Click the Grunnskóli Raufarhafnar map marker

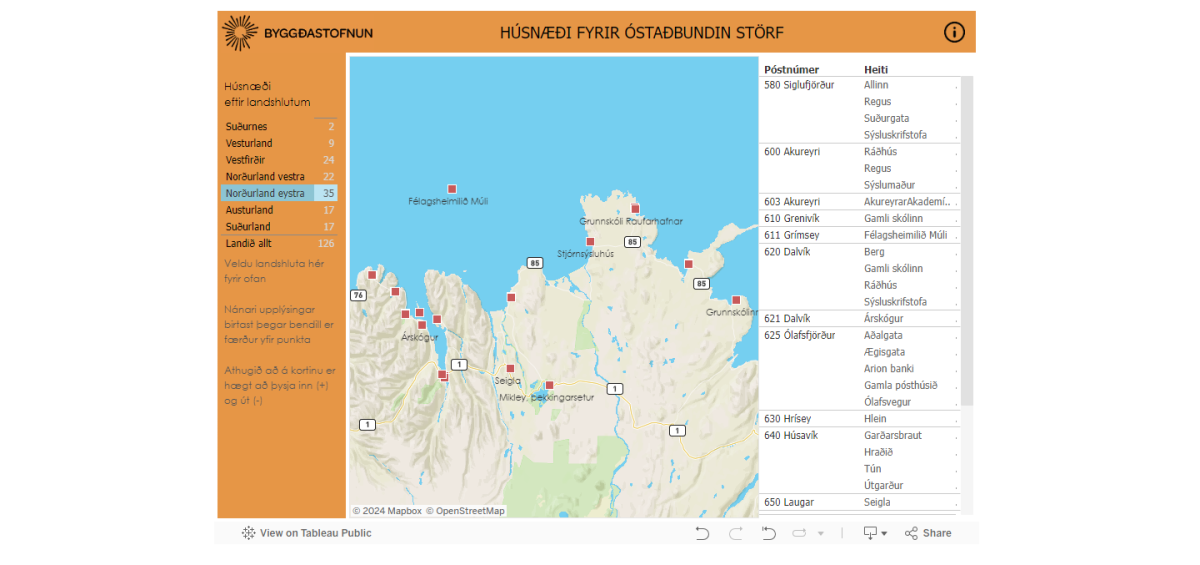click(x=635, y=209)
